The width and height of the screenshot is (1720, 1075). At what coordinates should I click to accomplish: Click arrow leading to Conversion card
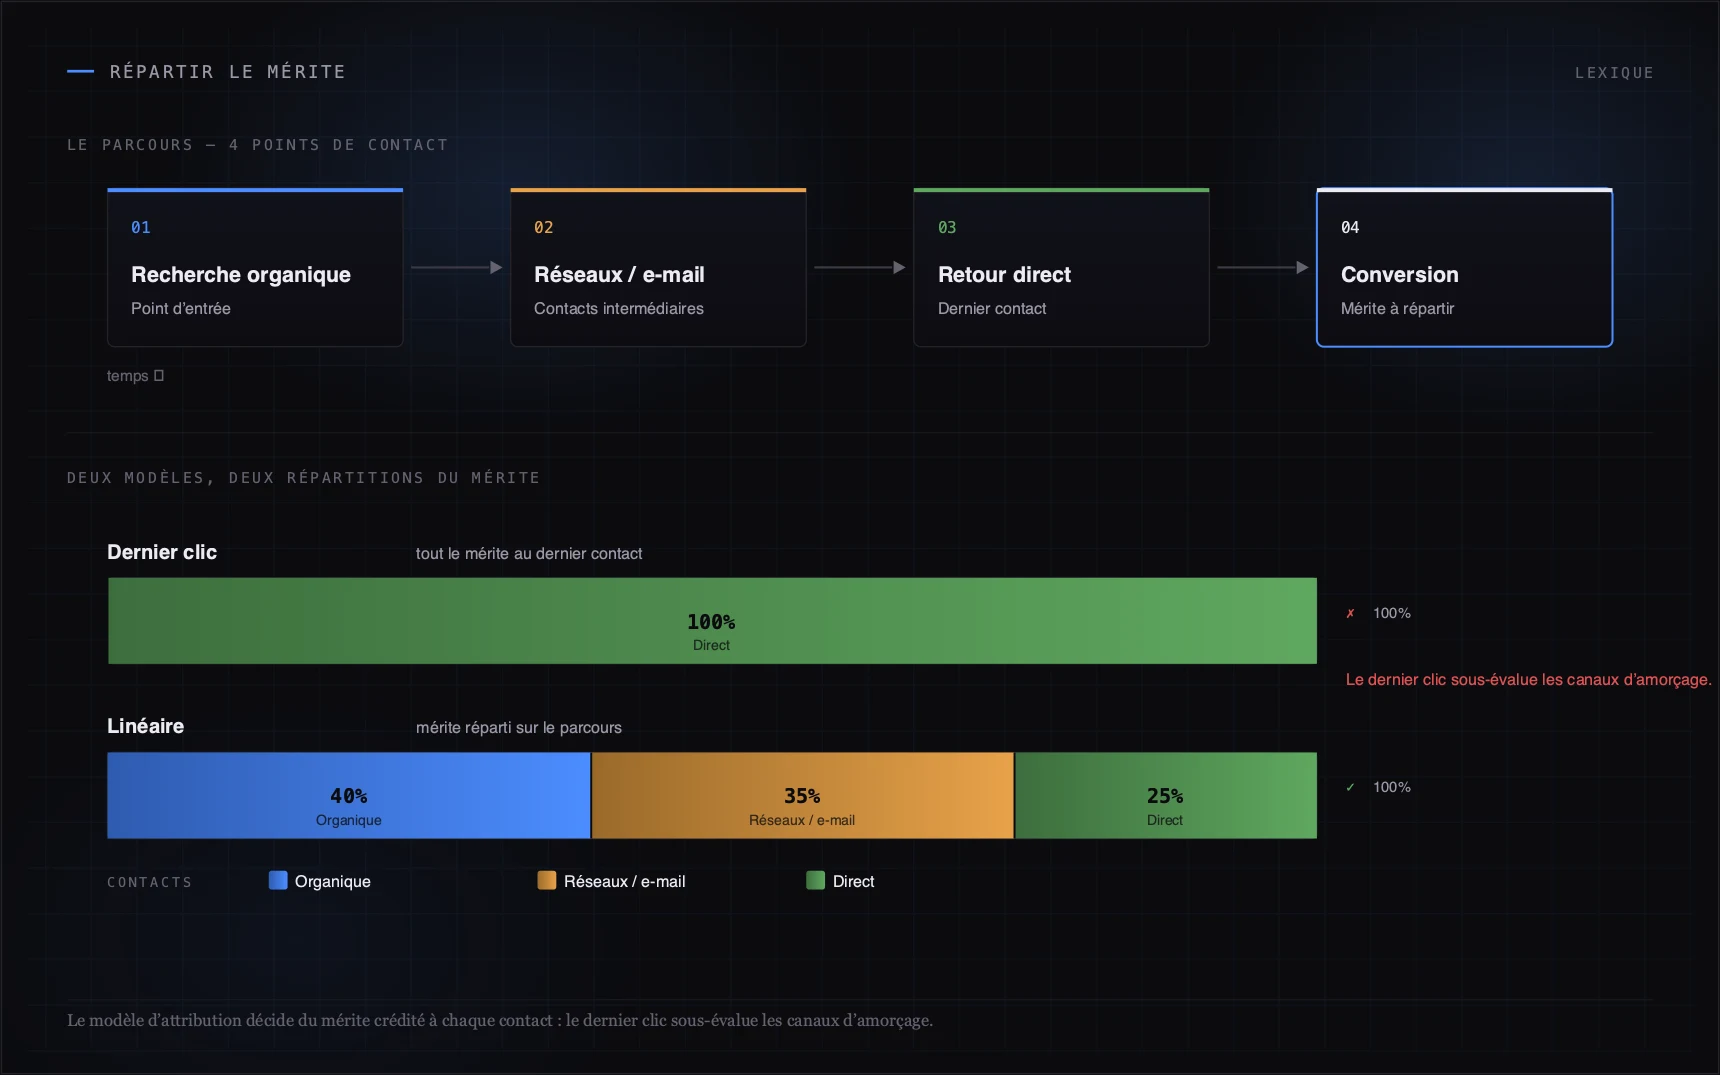click(1263, 267)
